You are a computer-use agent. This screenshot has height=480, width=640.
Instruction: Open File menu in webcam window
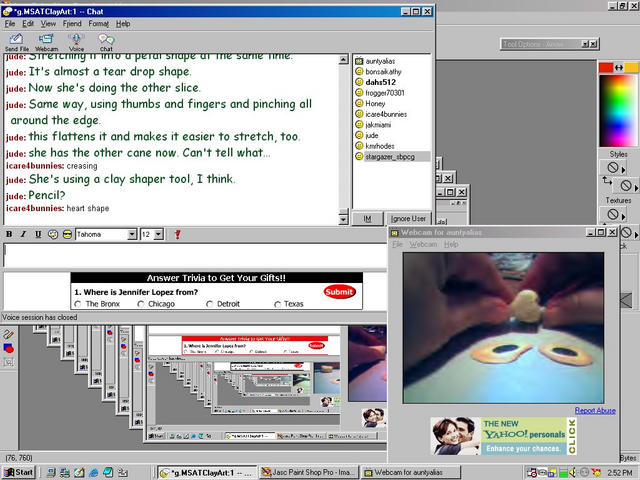click(398, 244)
